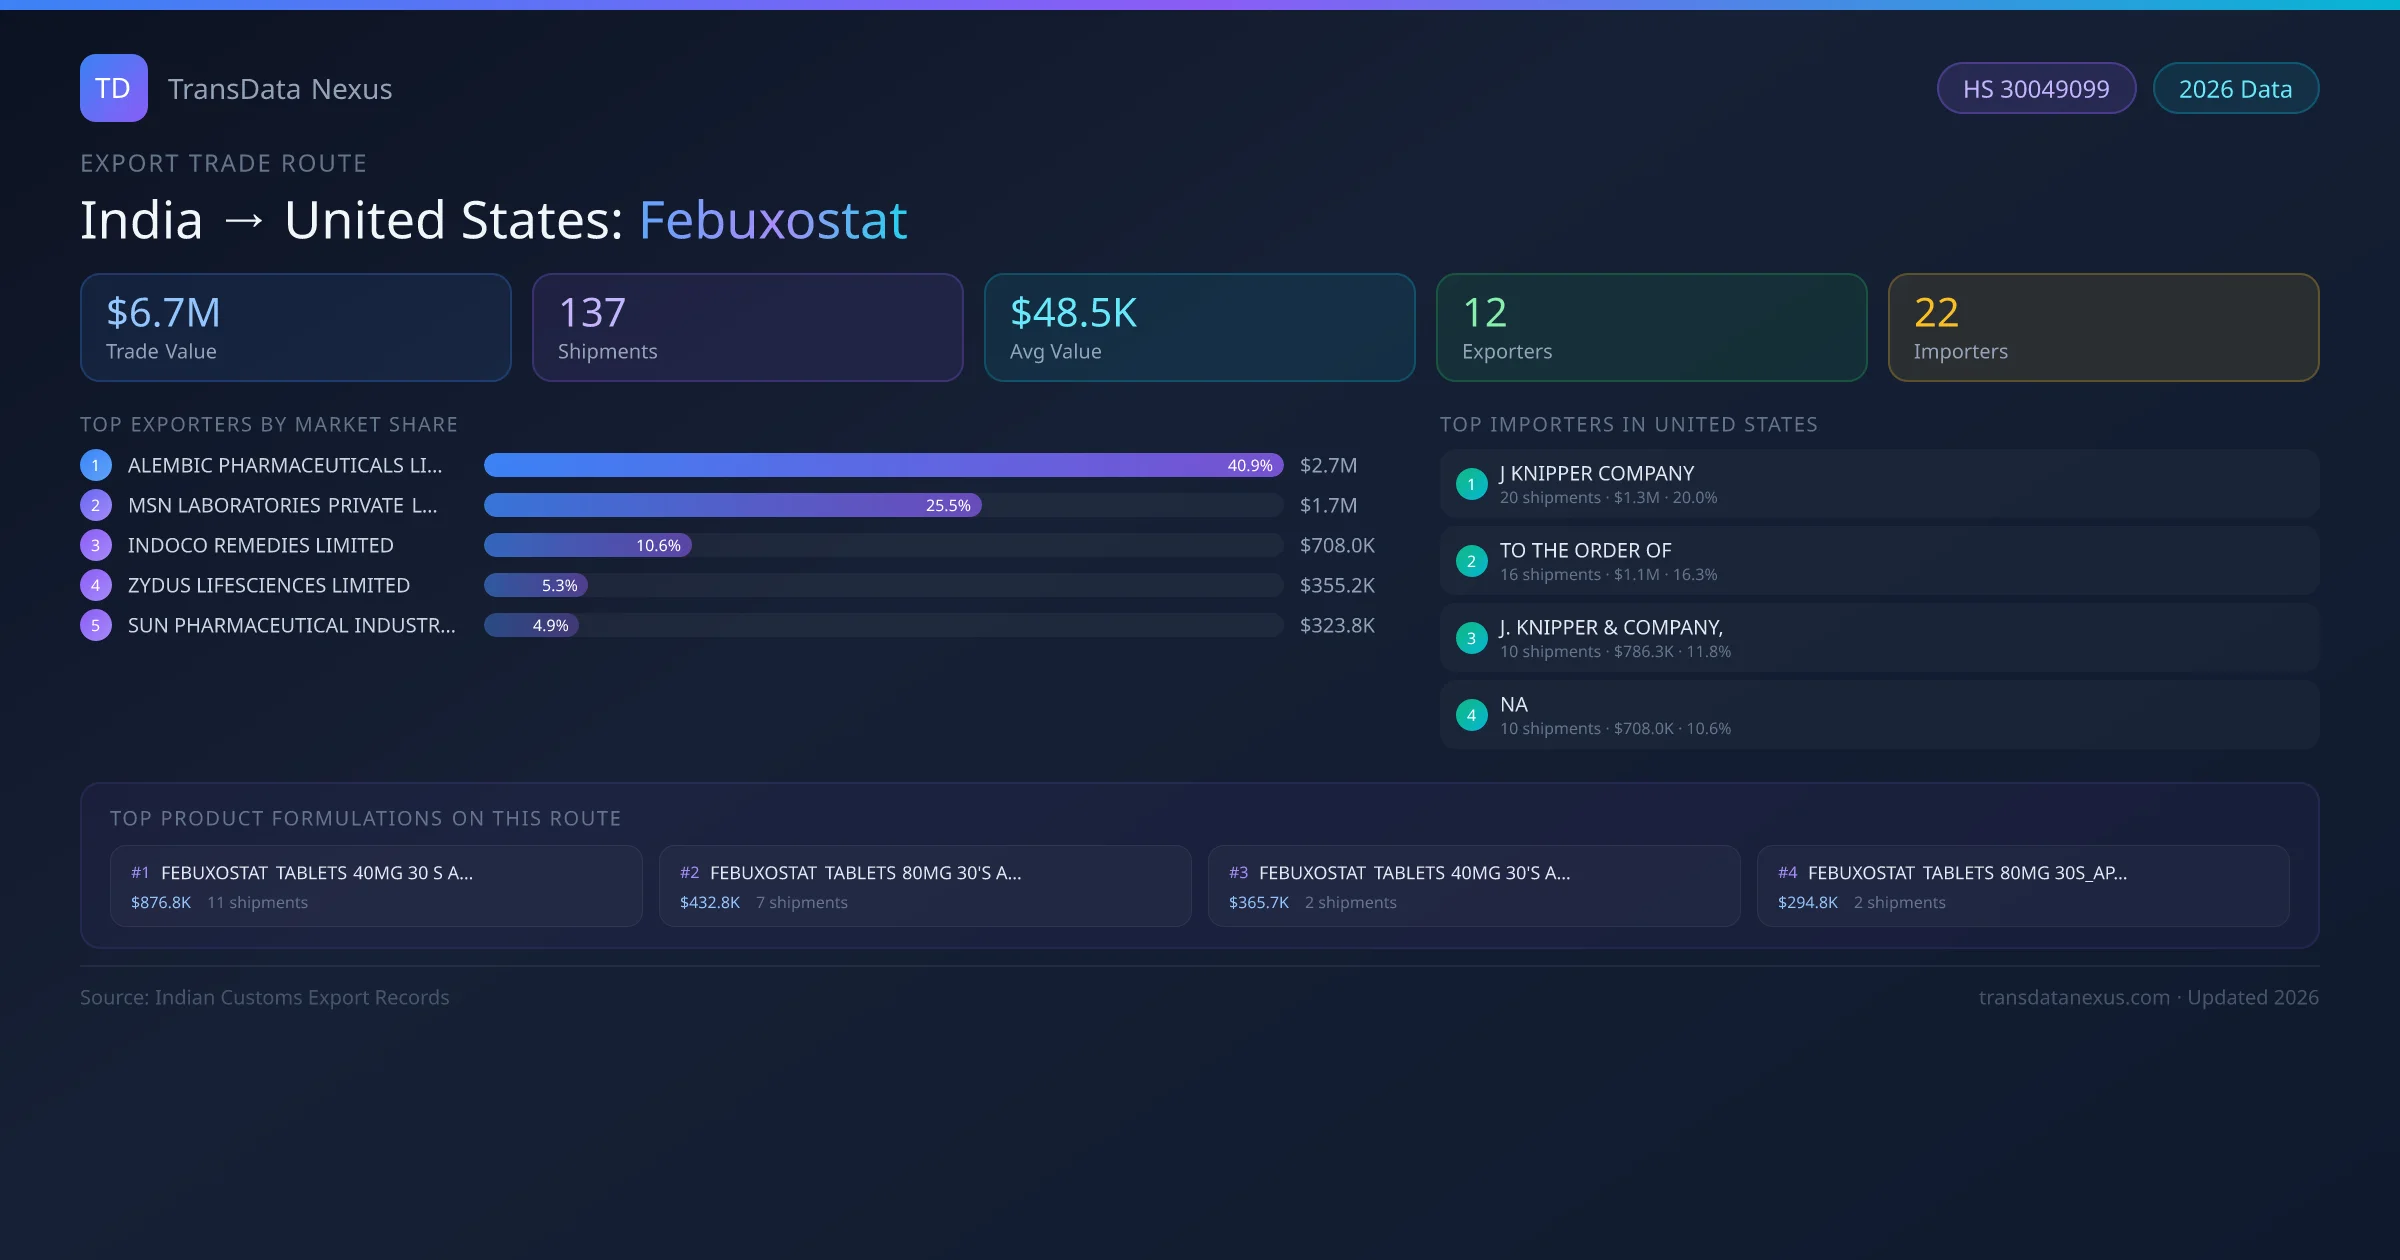
Task: Click rank 5 badge beside Sun Pharmaceutical
Action: [96, 625]
